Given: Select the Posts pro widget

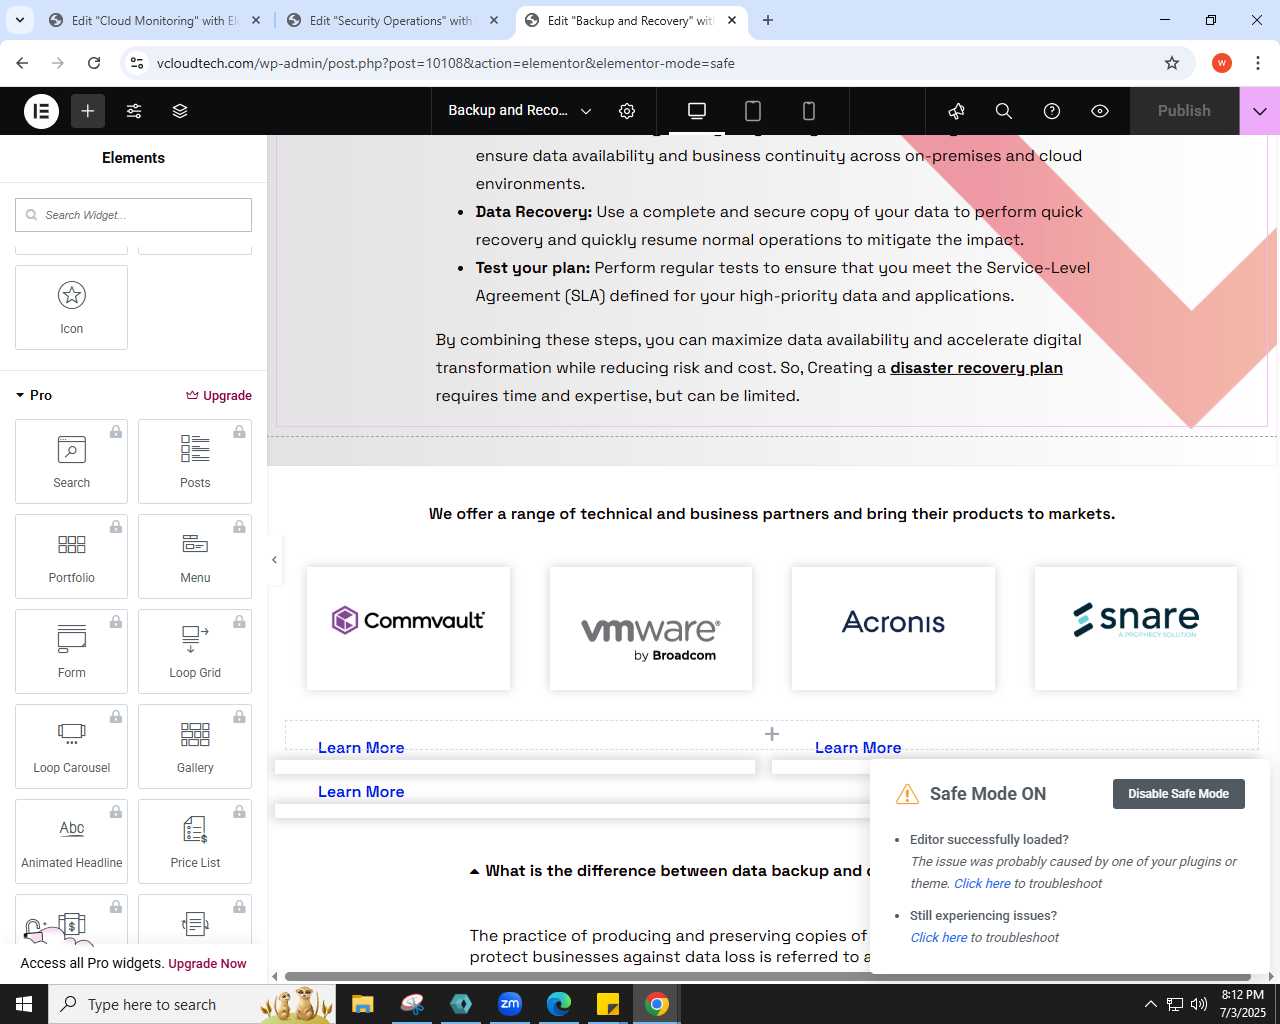Looking at the screenshot, I should (x=195, y=461).
